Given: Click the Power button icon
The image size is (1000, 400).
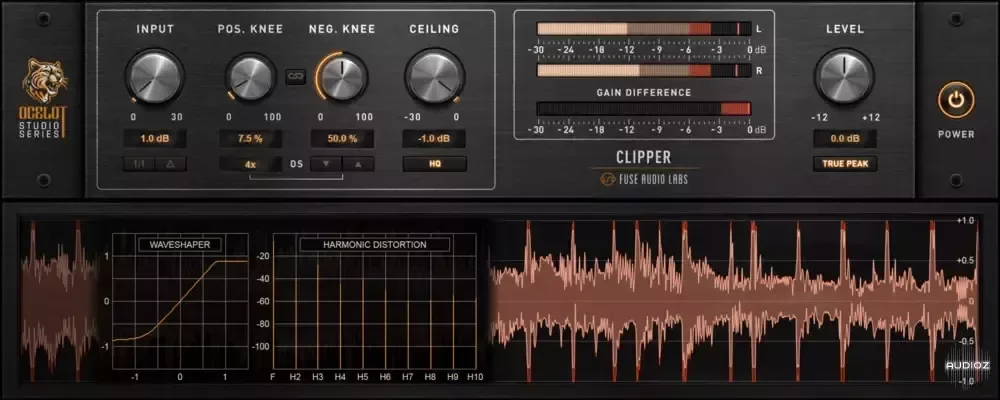Looking at the screenshot, I should point(955,100).
